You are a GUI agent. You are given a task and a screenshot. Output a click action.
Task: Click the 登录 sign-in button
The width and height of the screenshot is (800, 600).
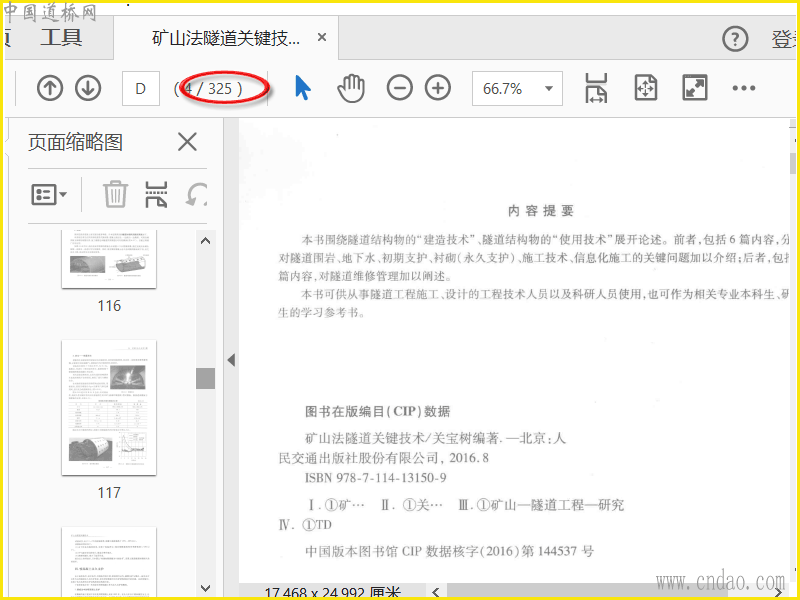[784, 39]
